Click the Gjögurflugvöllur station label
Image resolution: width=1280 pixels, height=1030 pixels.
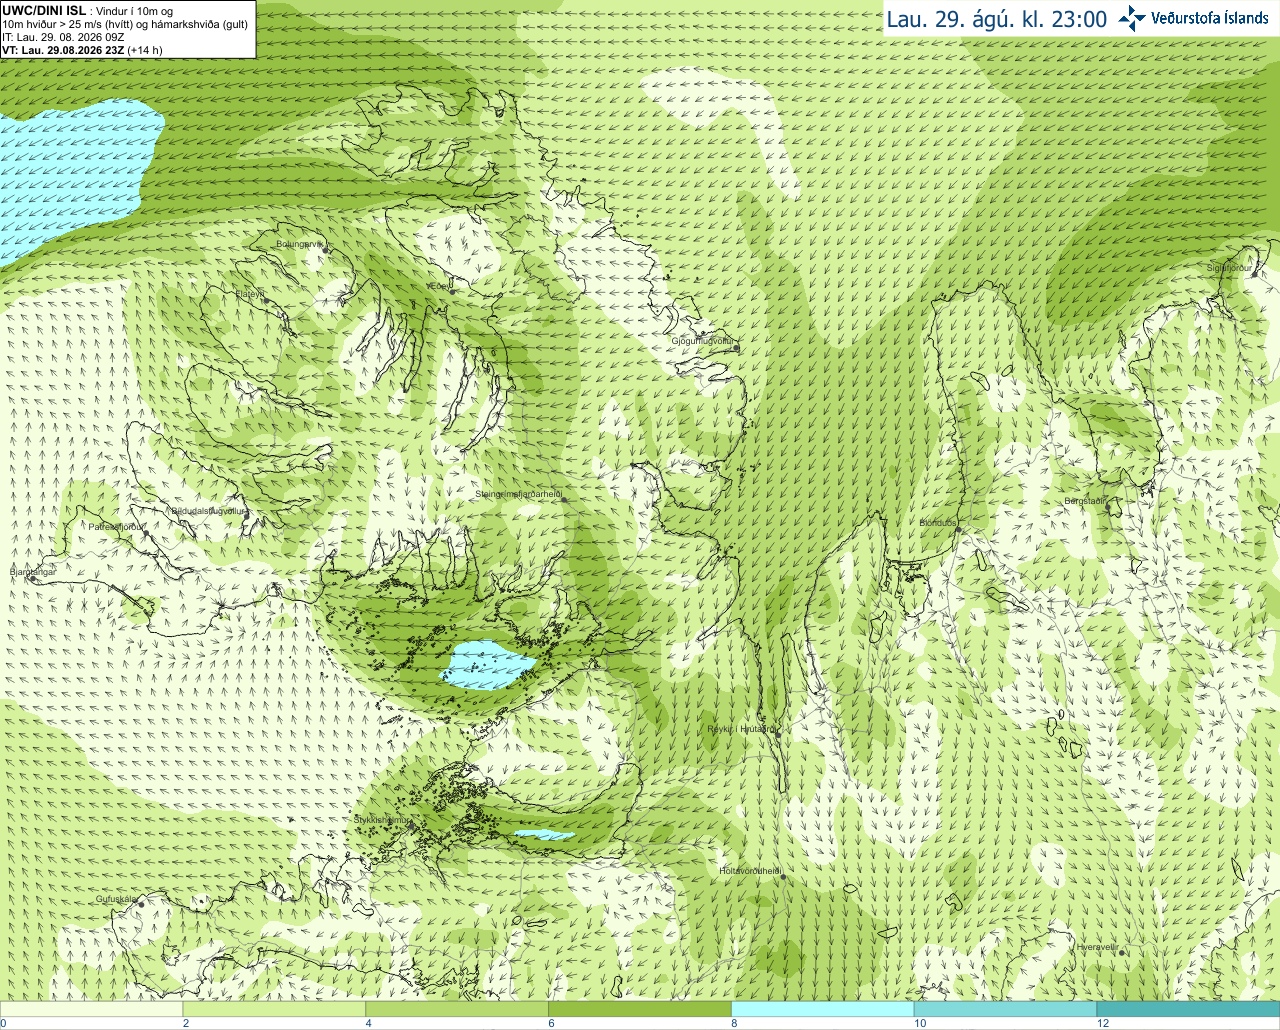(x=704, y=341)
